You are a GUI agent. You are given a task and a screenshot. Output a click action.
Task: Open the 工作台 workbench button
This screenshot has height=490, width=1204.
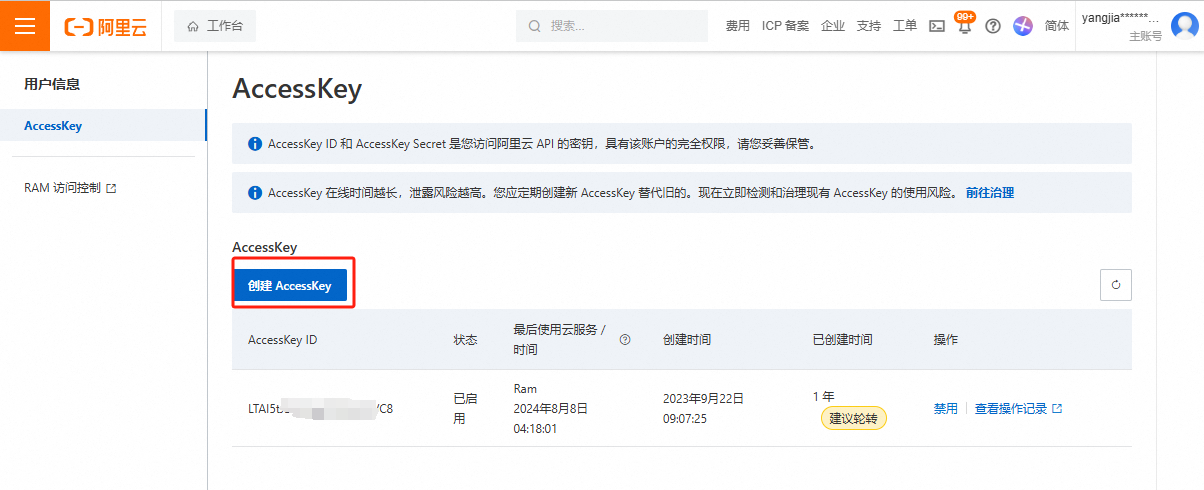(x=214, y=26)
